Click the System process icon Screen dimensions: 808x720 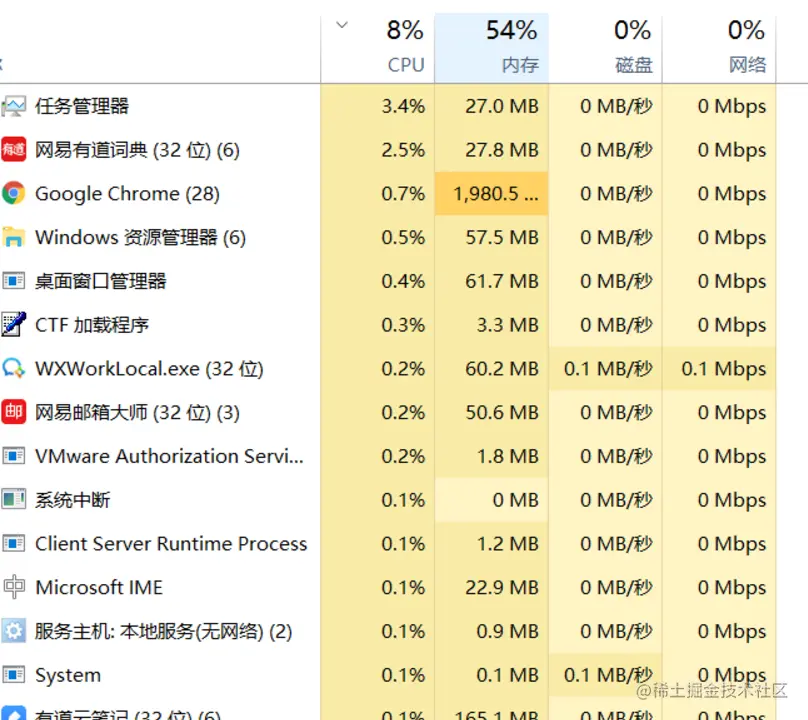(13, 675)
